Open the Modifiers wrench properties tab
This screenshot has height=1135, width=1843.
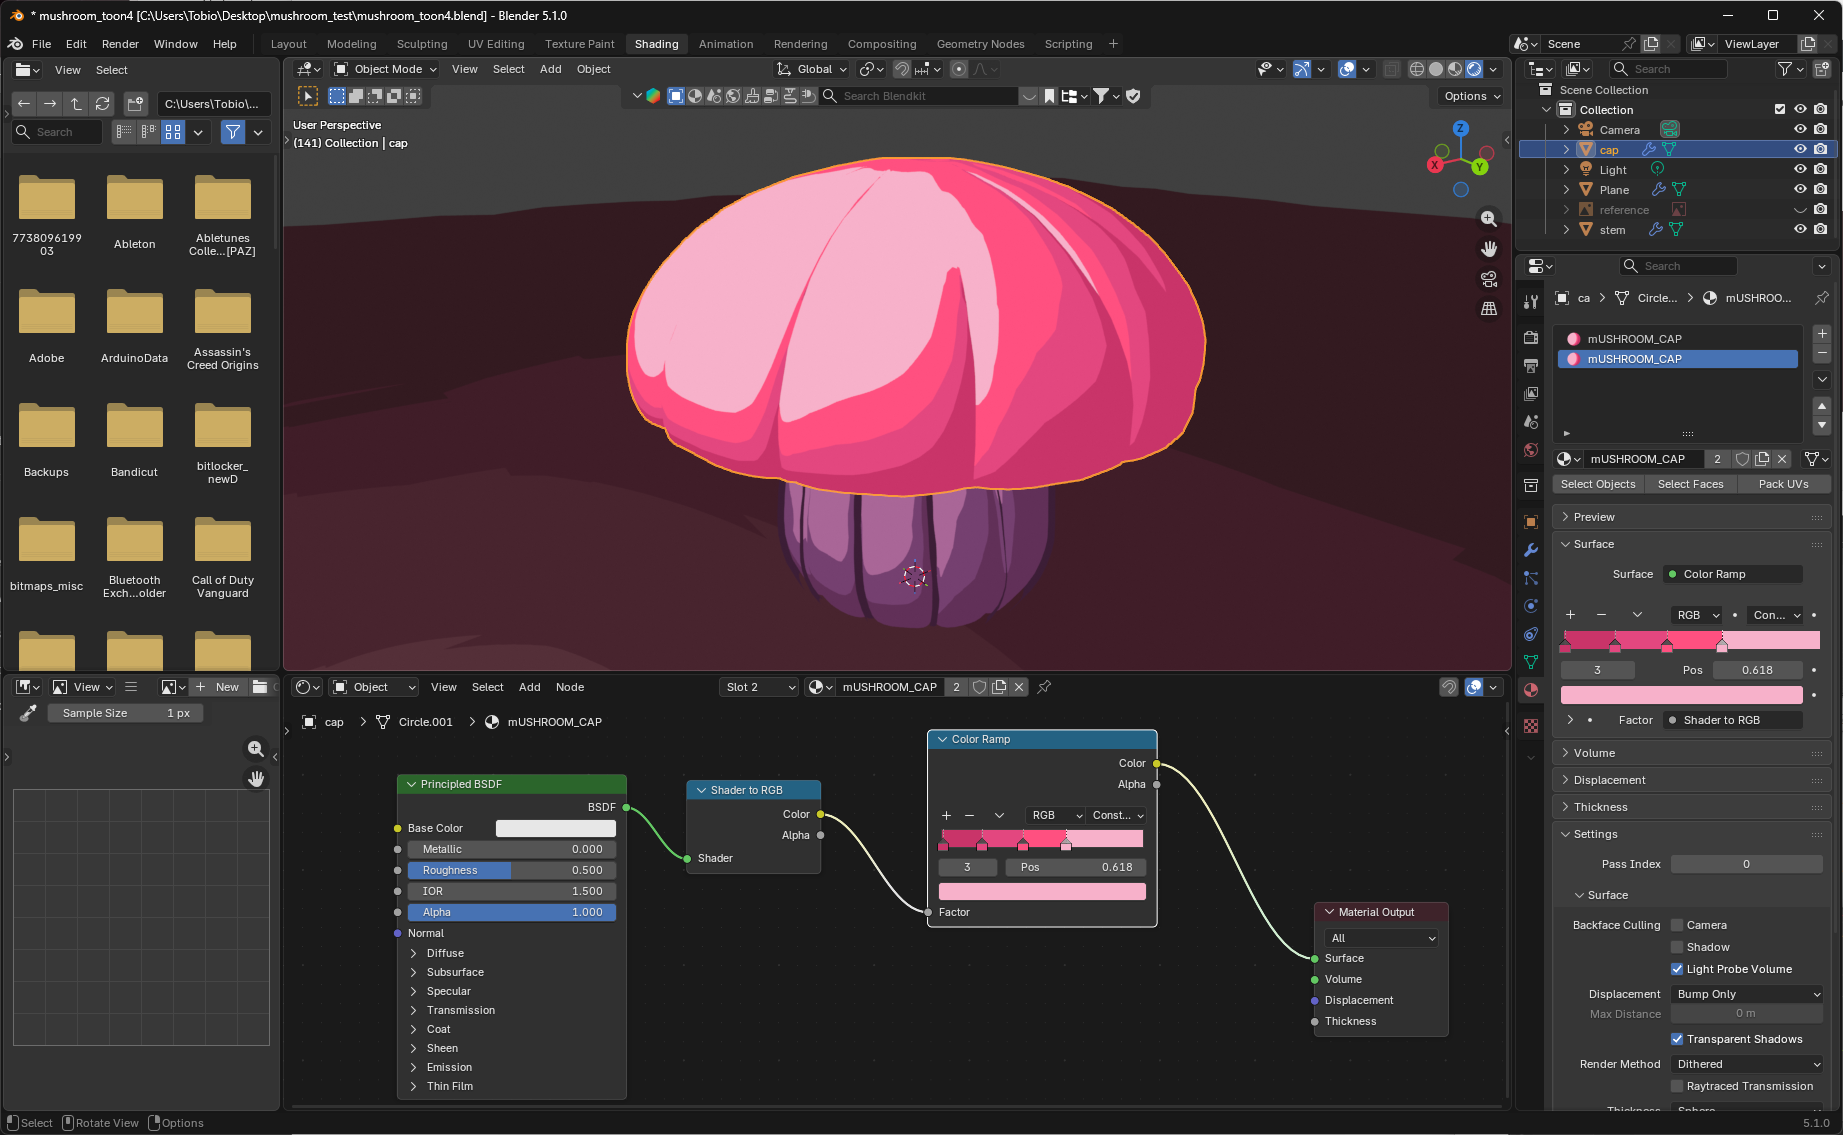pyautogui.click(x=1531, y=550)
